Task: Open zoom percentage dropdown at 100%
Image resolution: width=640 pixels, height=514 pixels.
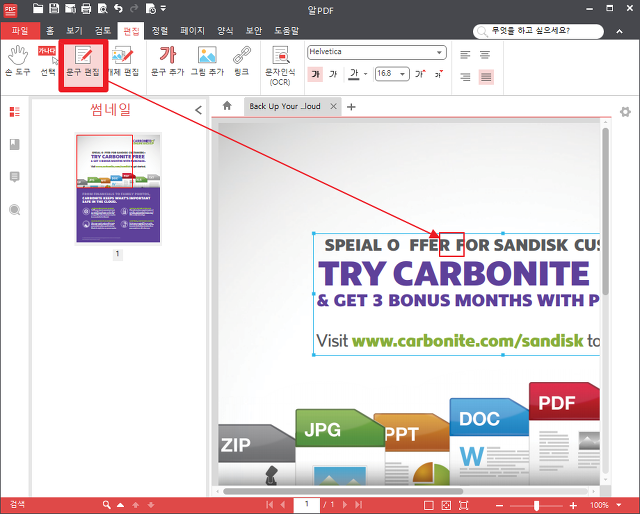Action: click(x=620, y=505)
